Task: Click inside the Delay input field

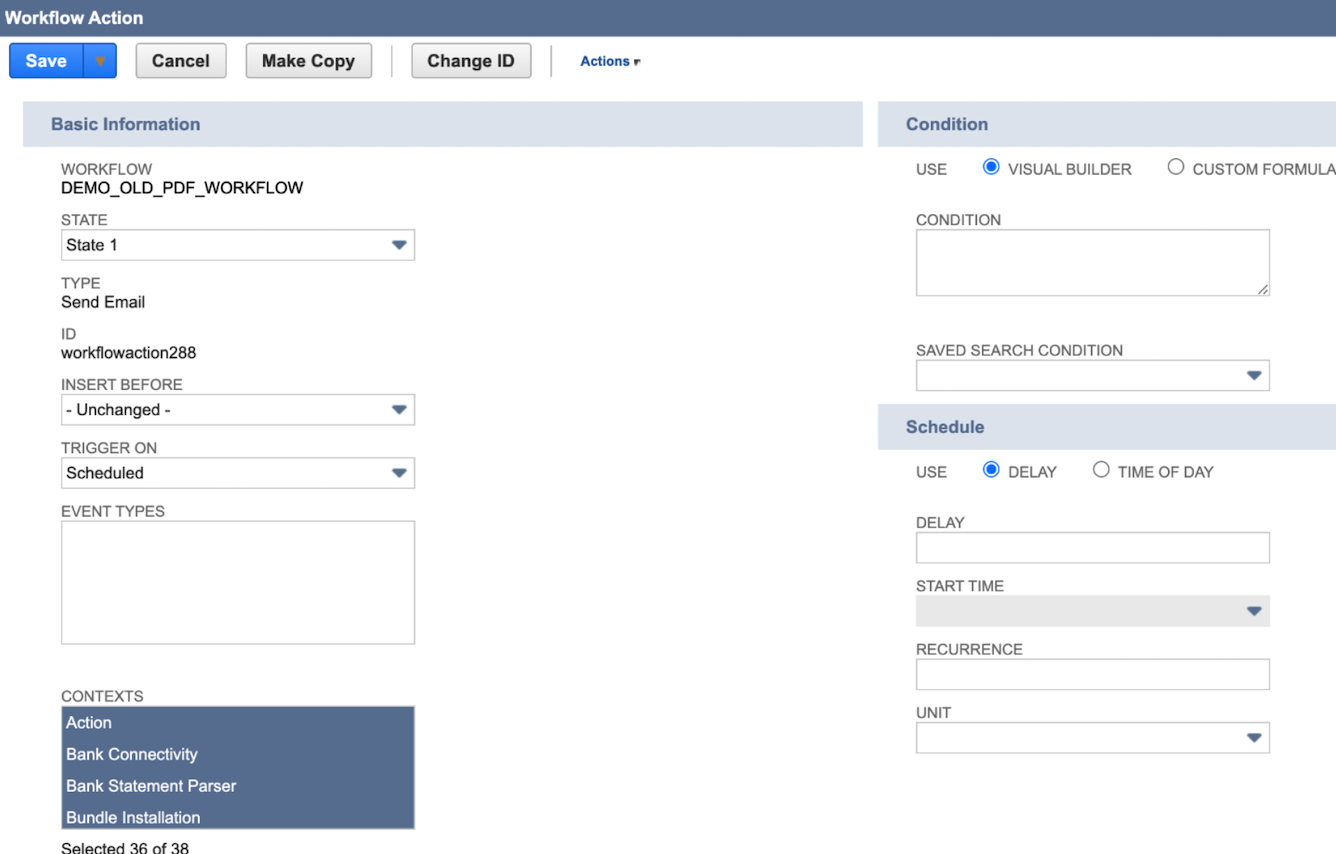Action: (1092, 547)
